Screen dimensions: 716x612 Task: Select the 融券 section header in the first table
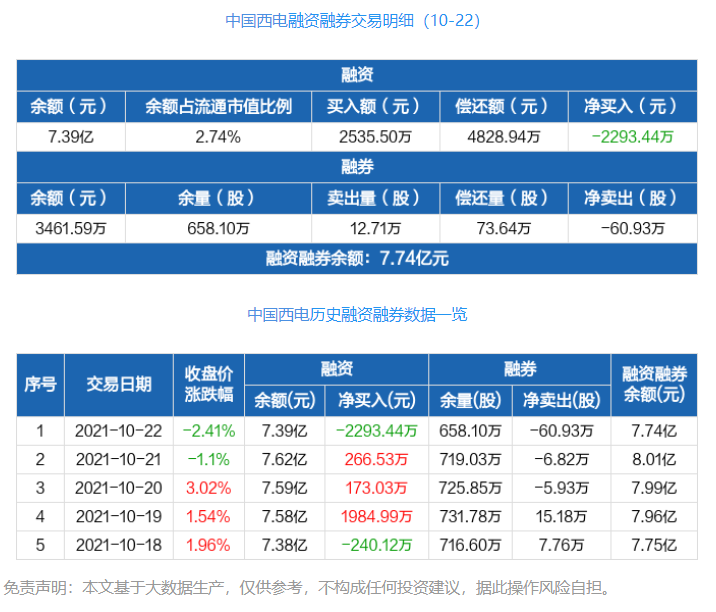pyautogui.click(x=357, y=167)
